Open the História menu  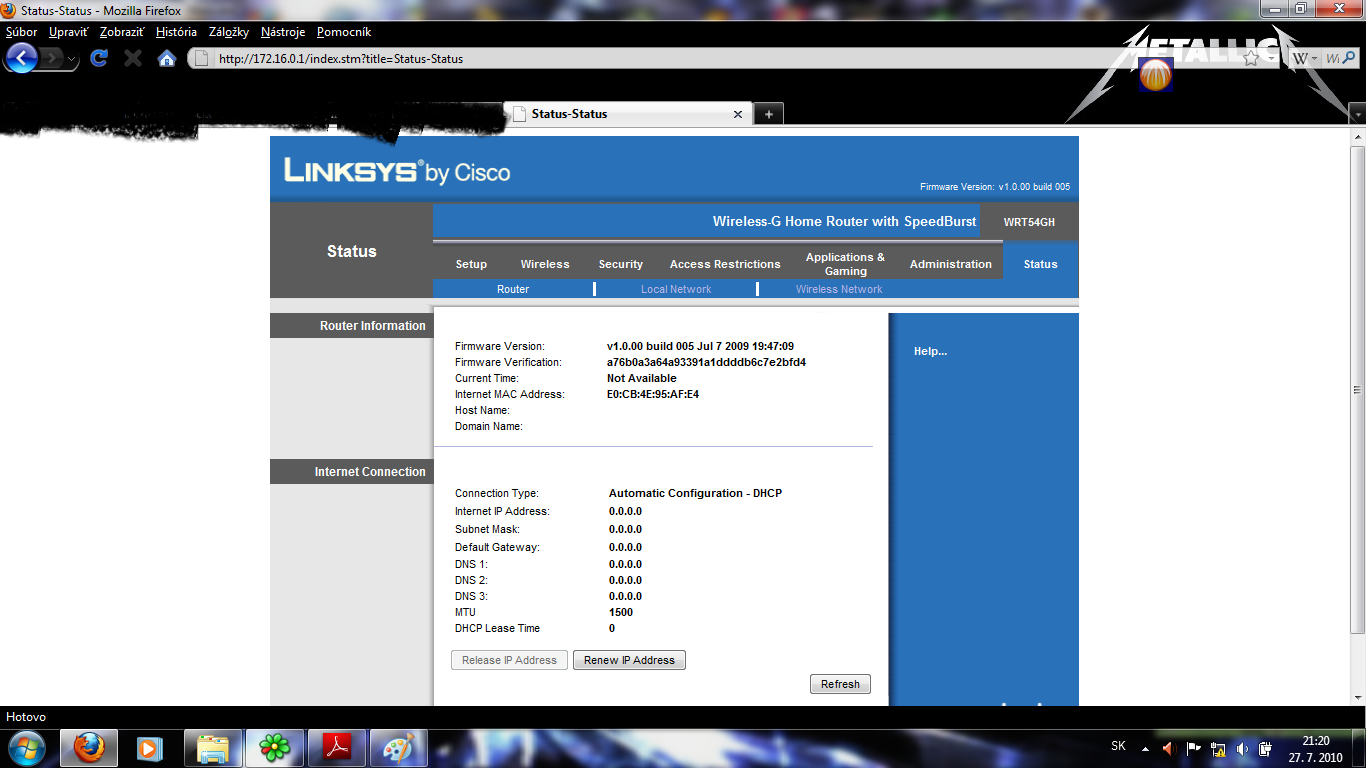176,32
